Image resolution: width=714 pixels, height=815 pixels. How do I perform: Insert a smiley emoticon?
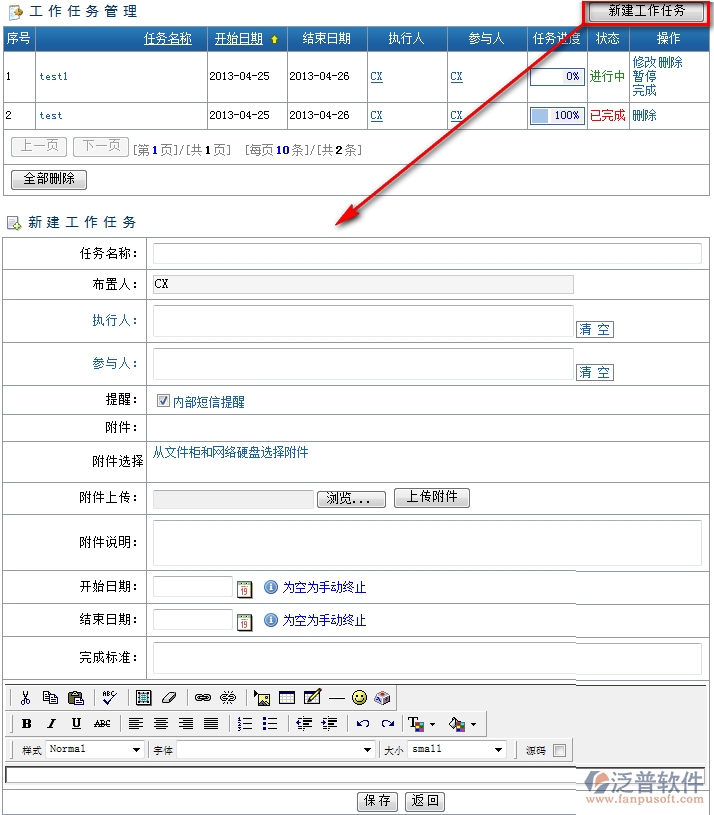[359, 698]
